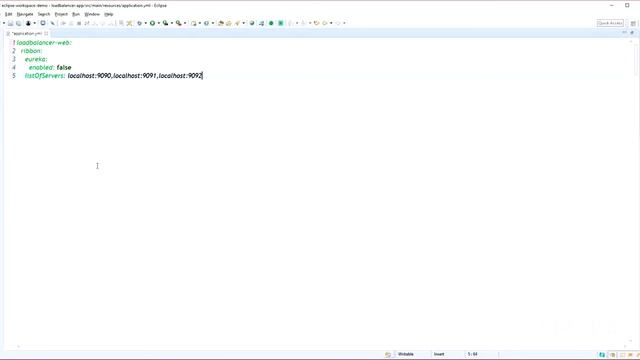This screenshot has width=640, height=360.
Task: Click the Save toolbar icon
Action: pos(11,23)
